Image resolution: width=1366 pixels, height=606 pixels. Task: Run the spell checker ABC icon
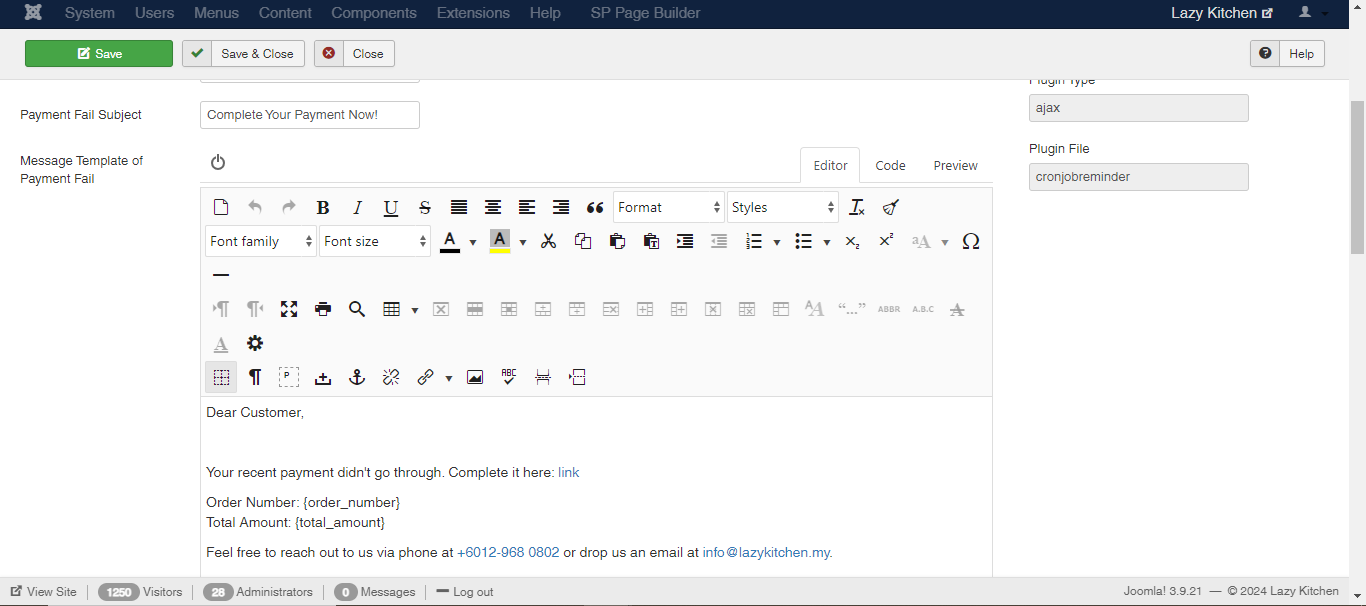pos(509,377)
